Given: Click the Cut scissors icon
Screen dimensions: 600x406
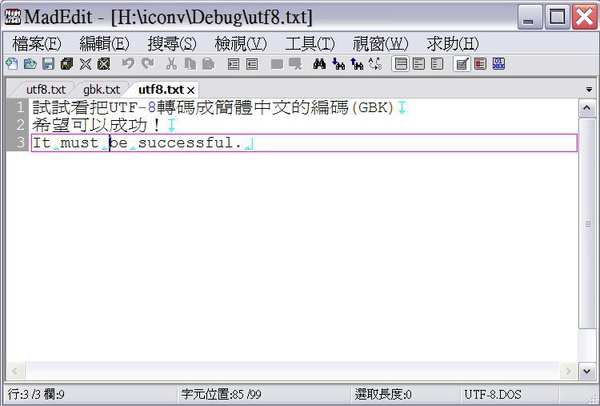Looking at the screenshot, I should pos(172,64).
